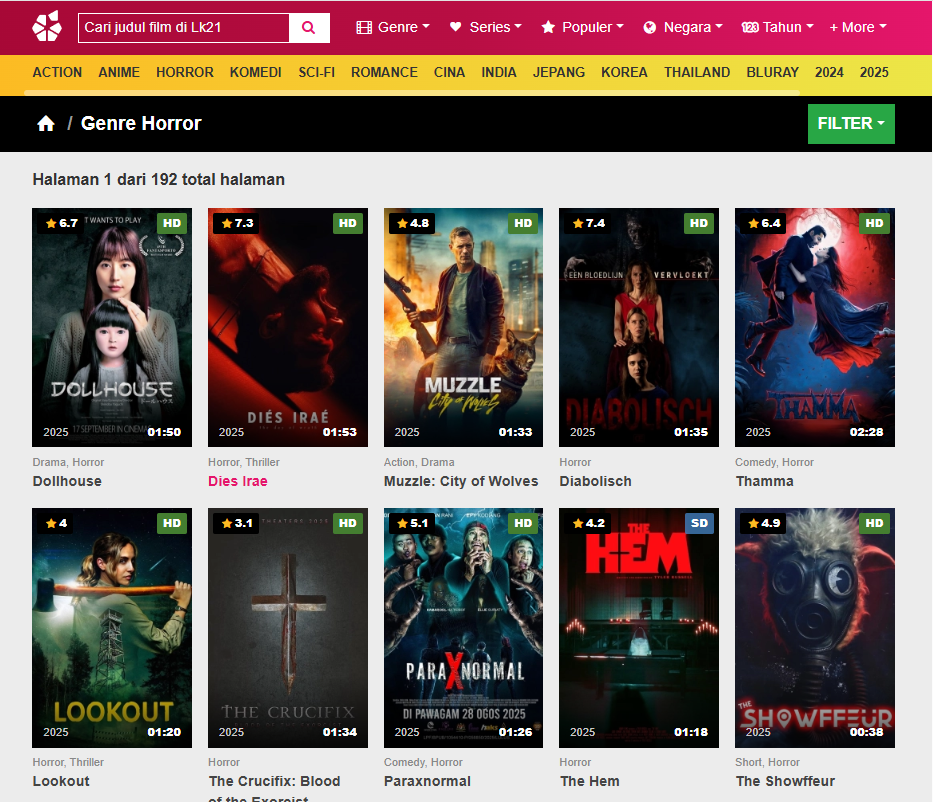Click the 6.7 star rating on Dollhouse
Image resolution: width=933 pixels, height=802 pixels.
pos(62,224)
